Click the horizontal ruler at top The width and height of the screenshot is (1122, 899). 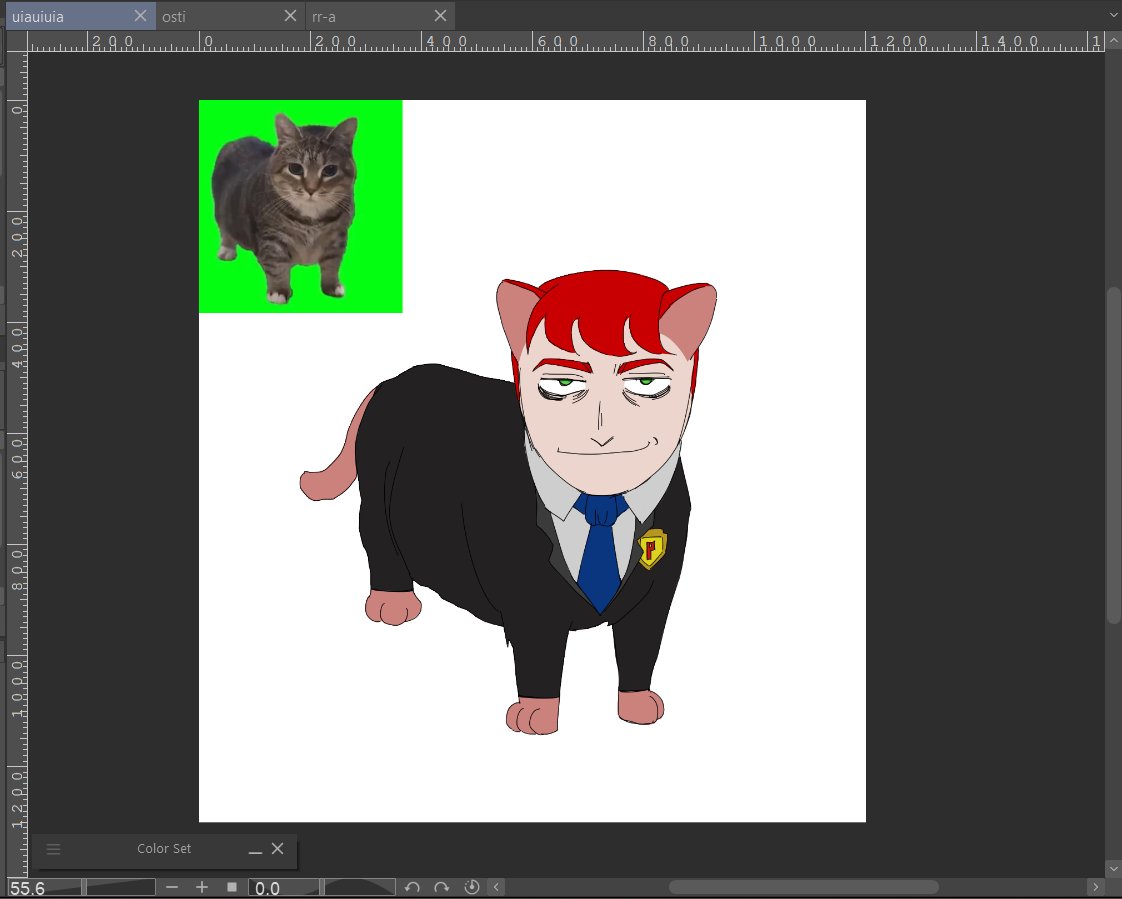[565, 42]
